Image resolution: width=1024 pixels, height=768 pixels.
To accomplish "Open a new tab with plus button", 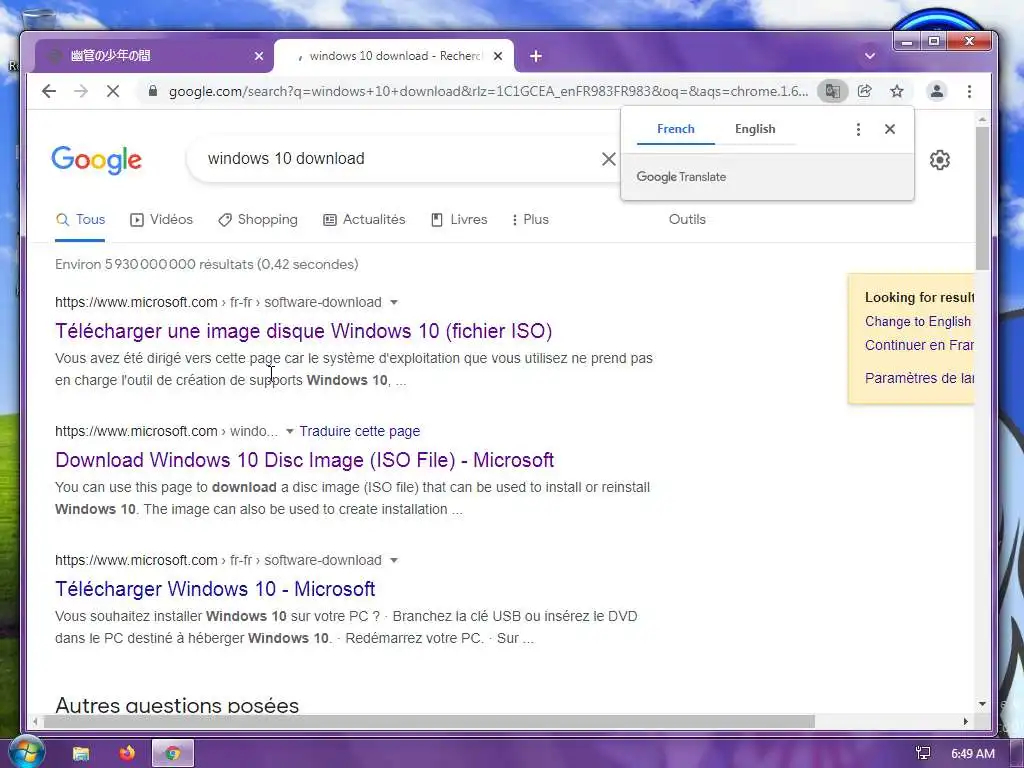I will point(536,56).
